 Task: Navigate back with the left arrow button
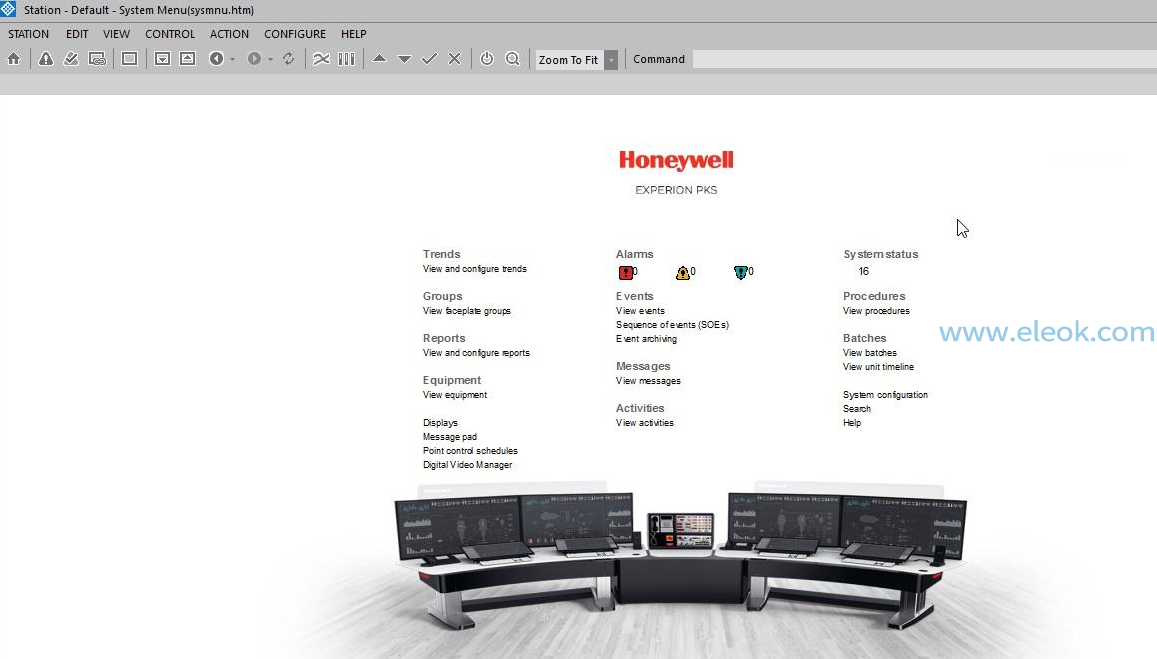tap(216, 59)
